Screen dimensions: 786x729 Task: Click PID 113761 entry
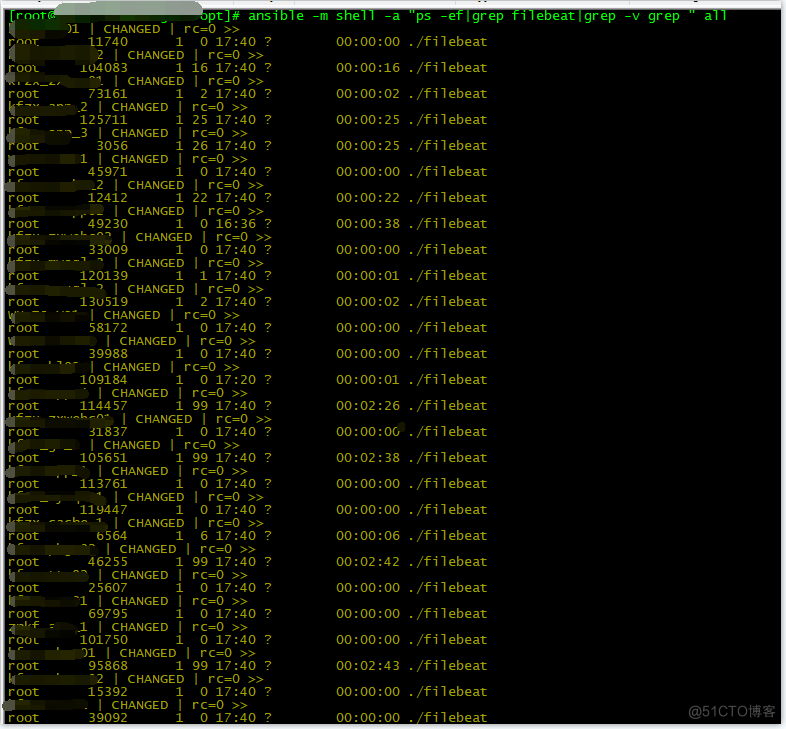pyautogui.click(x=104, y=484)
